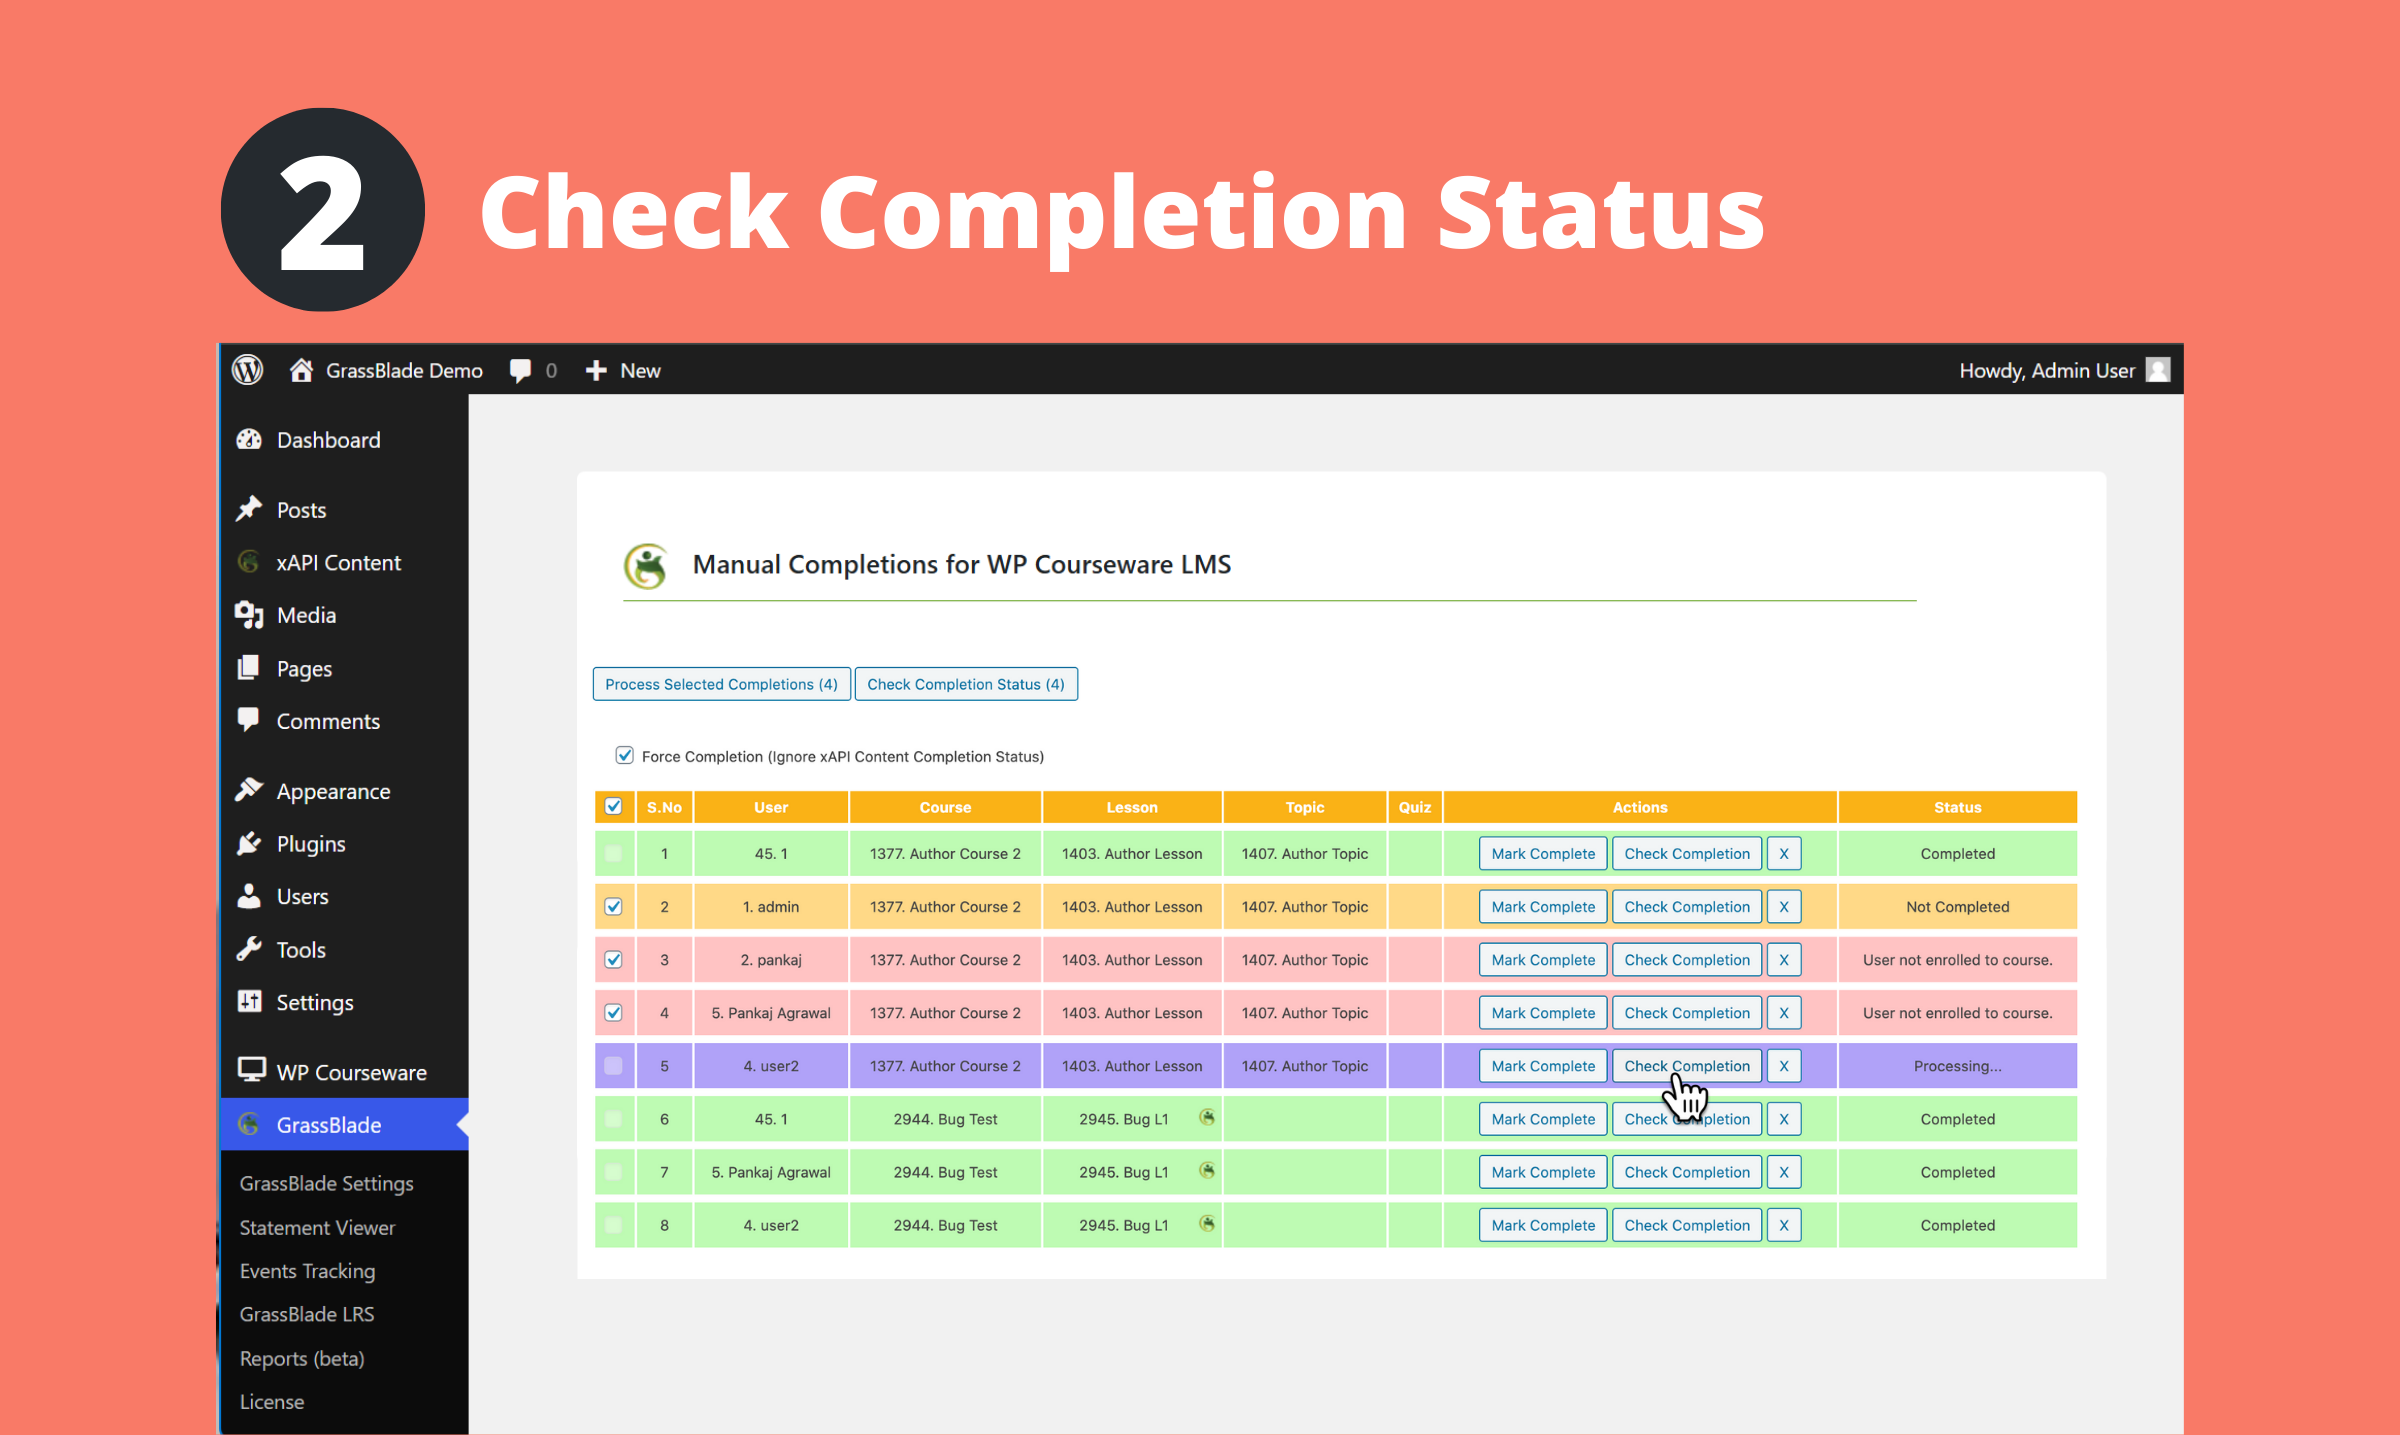Click the comments bubble icon in admin bar
This screenshot has width=2400, height=1435.
(520, 371)
